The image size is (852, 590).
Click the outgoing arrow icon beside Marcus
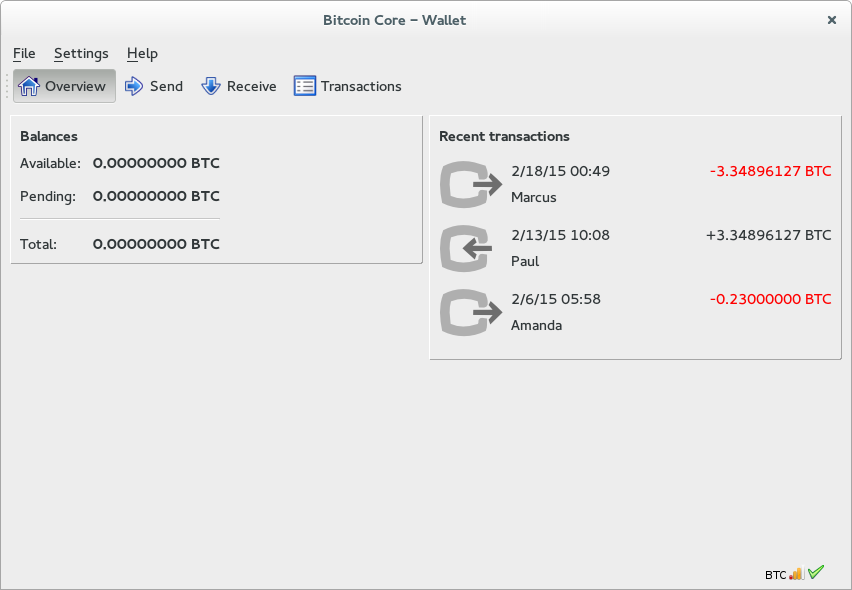469,184
